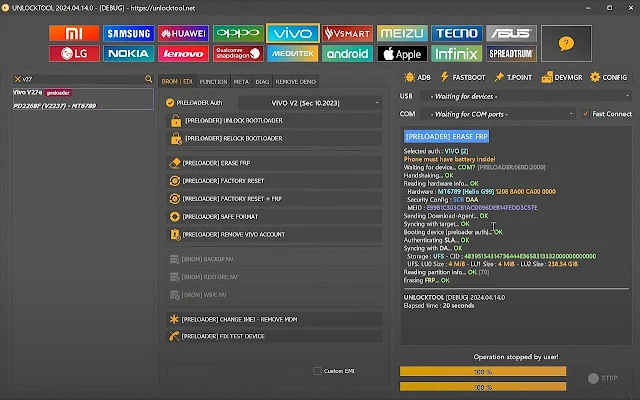Open the Meizu brand tile
The image size is (640, 400).
point(402,33)
